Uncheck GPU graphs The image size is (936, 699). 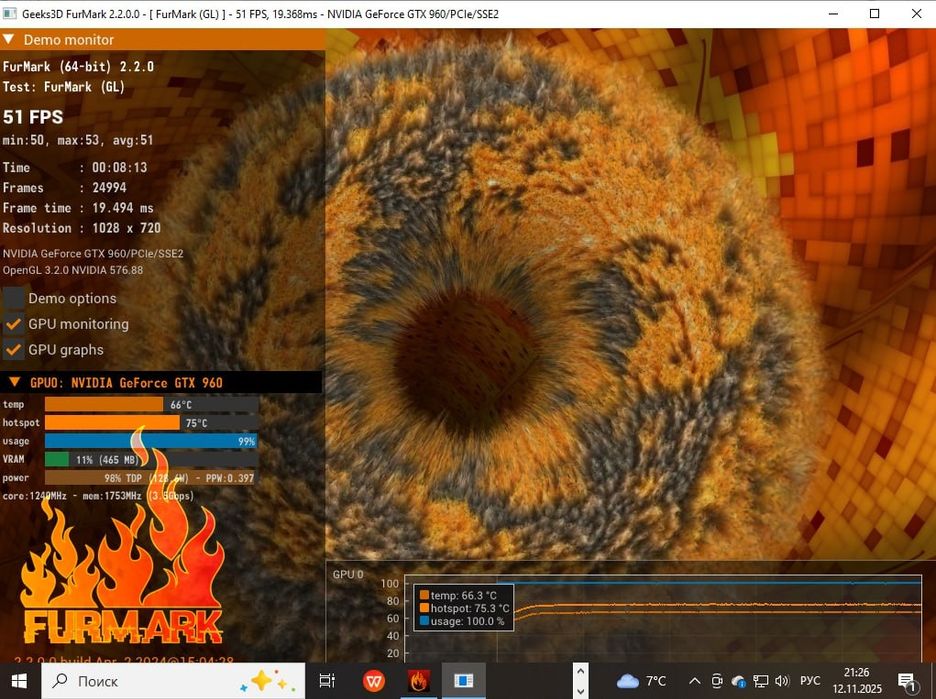13,349
